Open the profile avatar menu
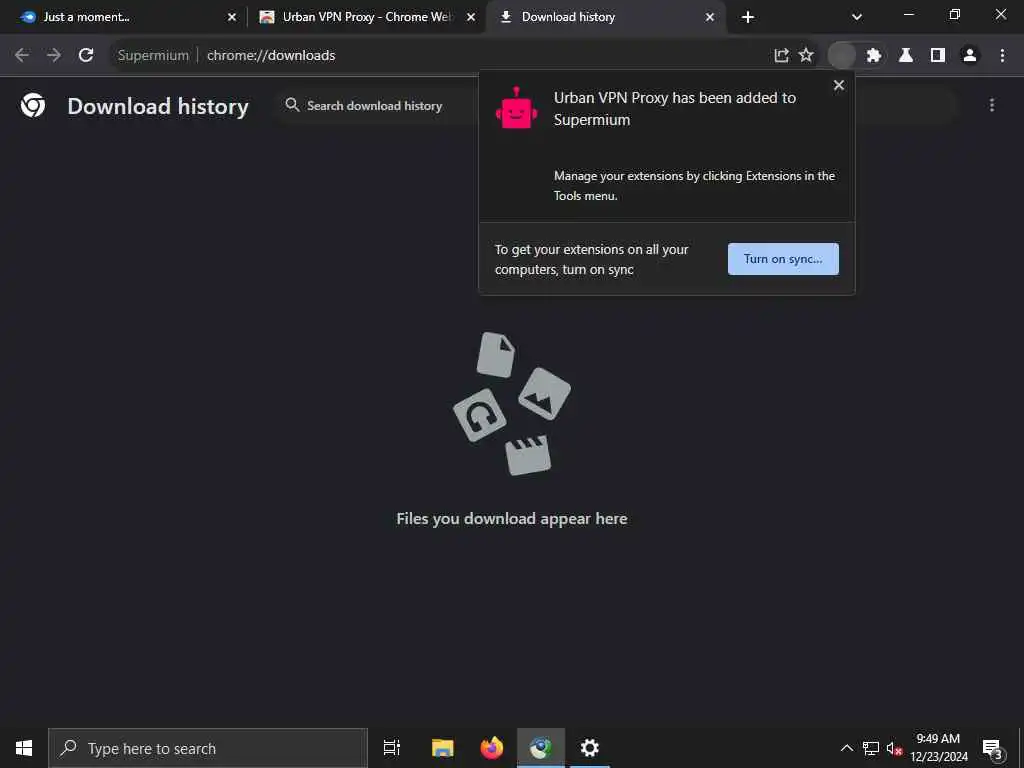1024x768 pixels. [970, 56]
